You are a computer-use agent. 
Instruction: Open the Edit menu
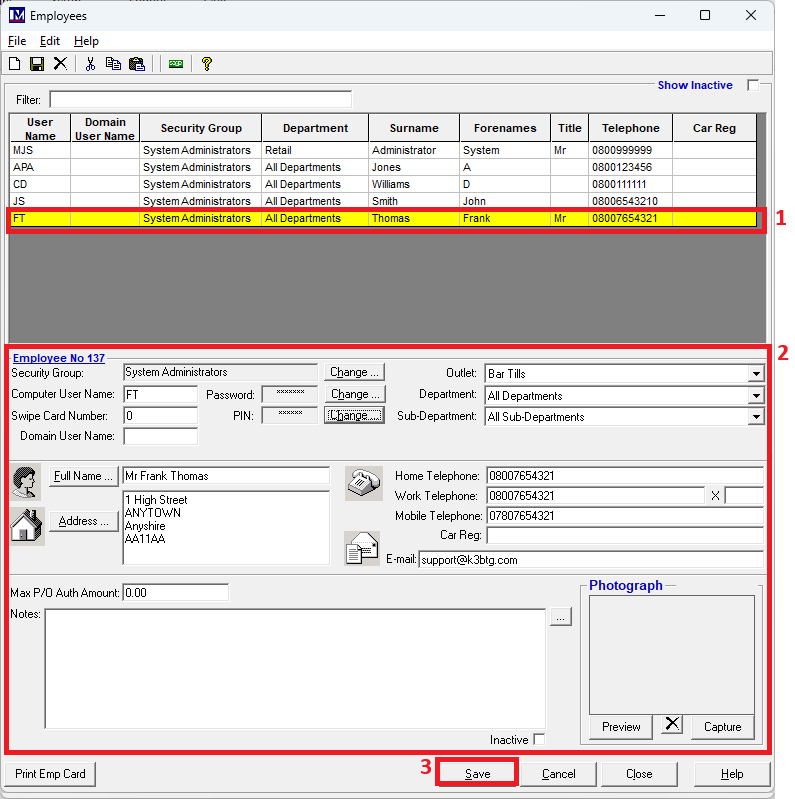(x=50, y=41)
